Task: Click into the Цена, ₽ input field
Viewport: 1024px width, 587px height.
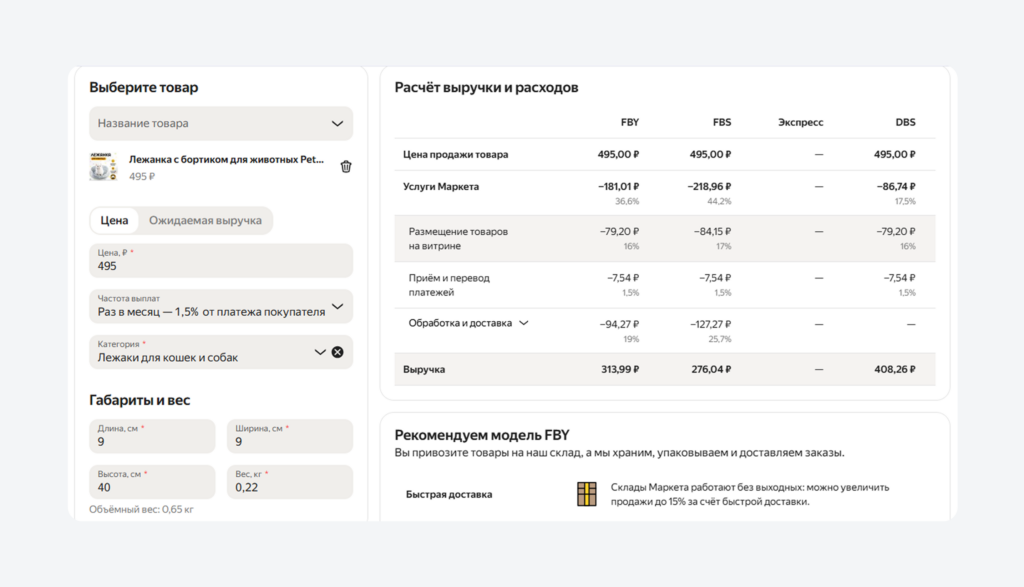Action: click(x=221, y=261)
